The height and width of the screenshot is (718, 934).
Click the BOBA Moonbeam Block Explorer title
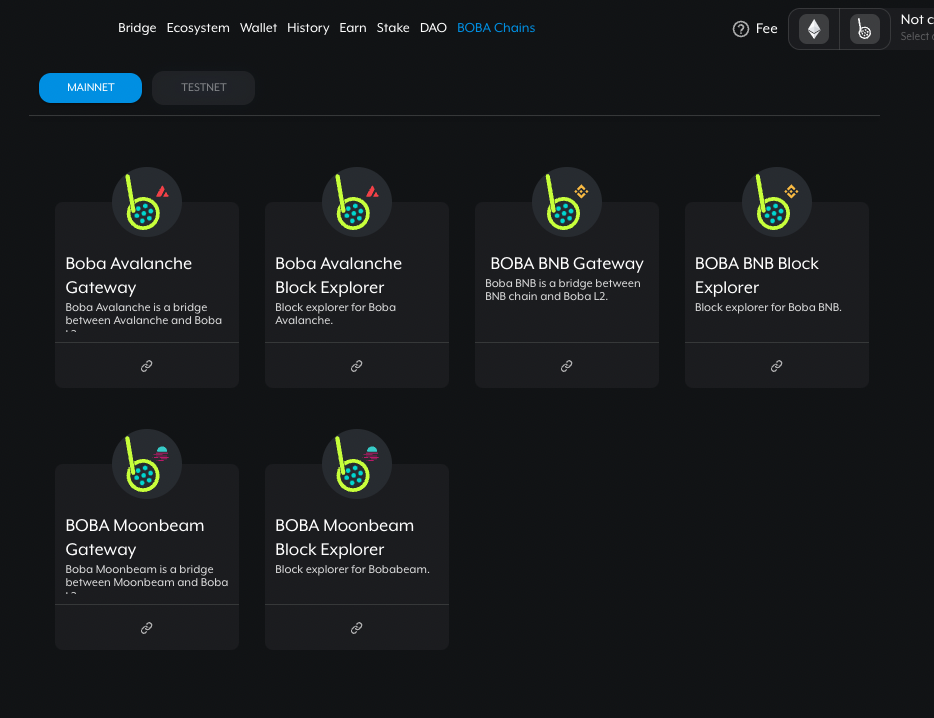coord(344,537)
